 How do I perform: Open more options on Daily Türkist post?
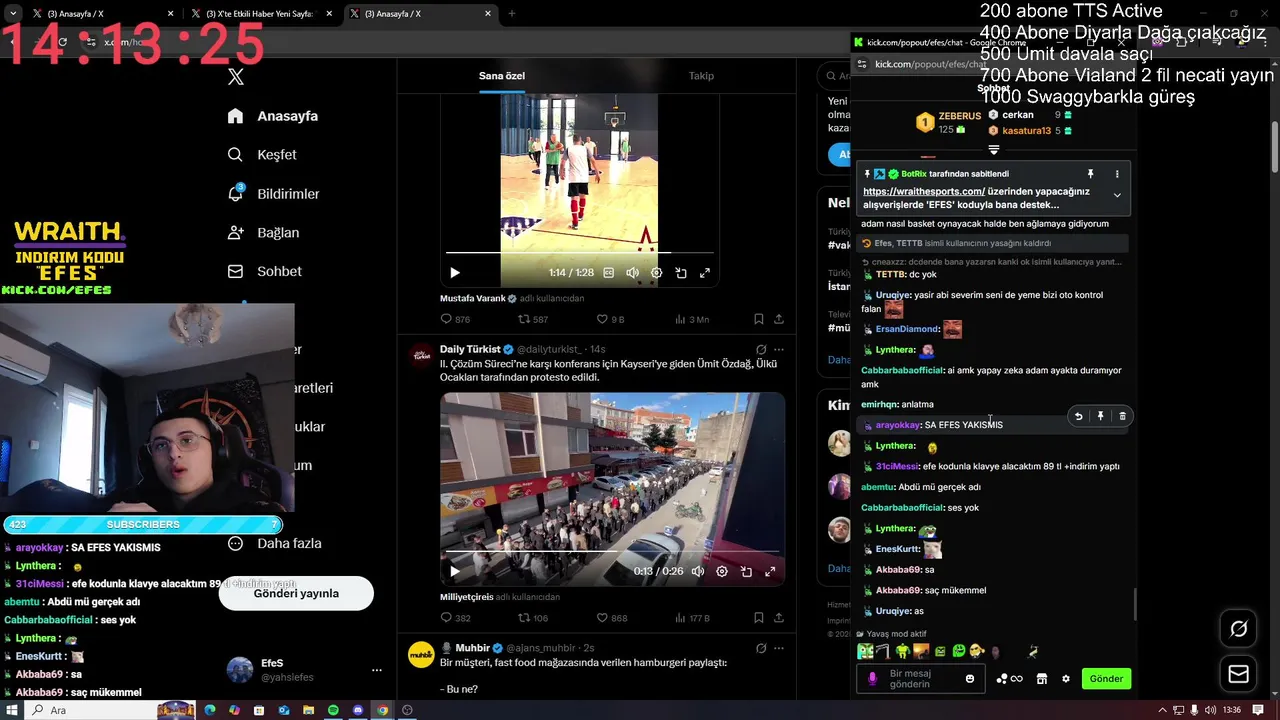pos(779,350)
